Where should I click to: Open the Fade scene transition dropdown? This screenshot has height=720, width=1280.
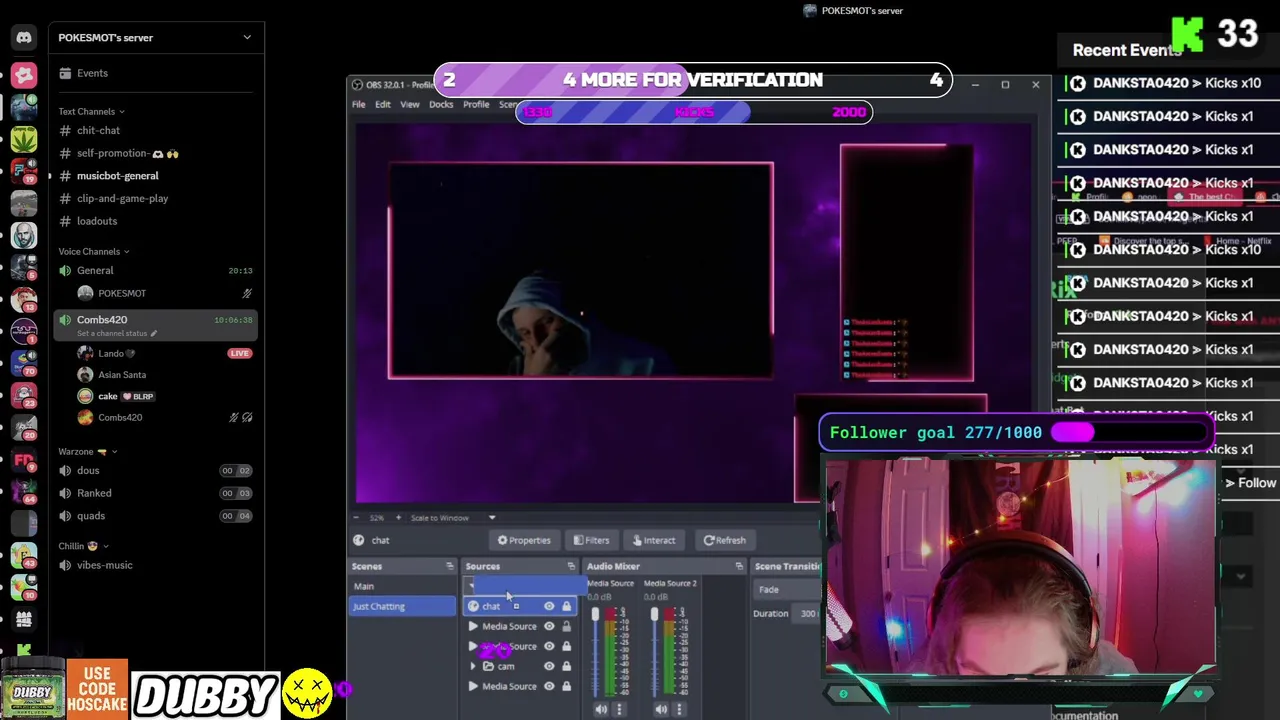pos(788,590)
